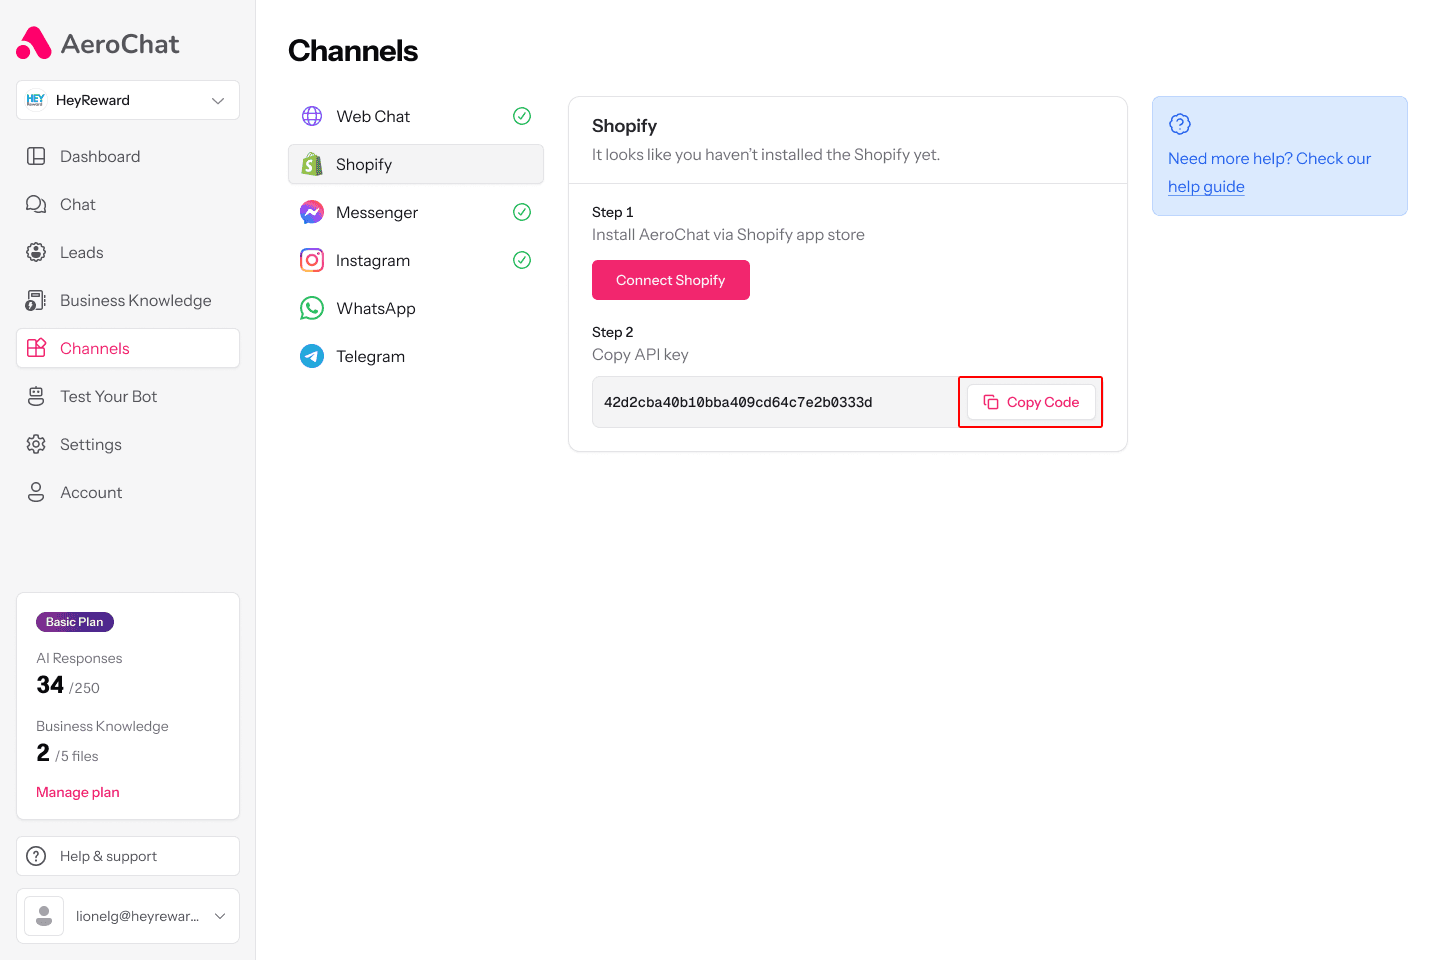The width and height of the screenshot is (1440, 960).
Task: Select the Messenger channel
Action: pos(416,212)
